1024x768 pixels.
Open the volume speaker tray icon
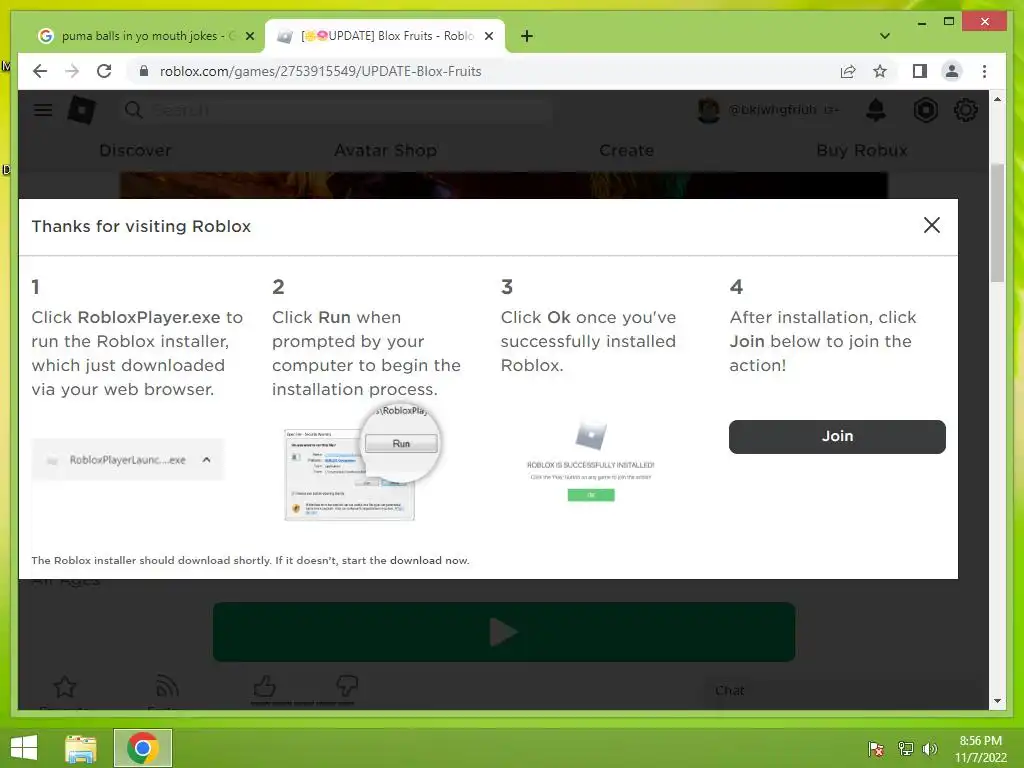click(930, 748)
